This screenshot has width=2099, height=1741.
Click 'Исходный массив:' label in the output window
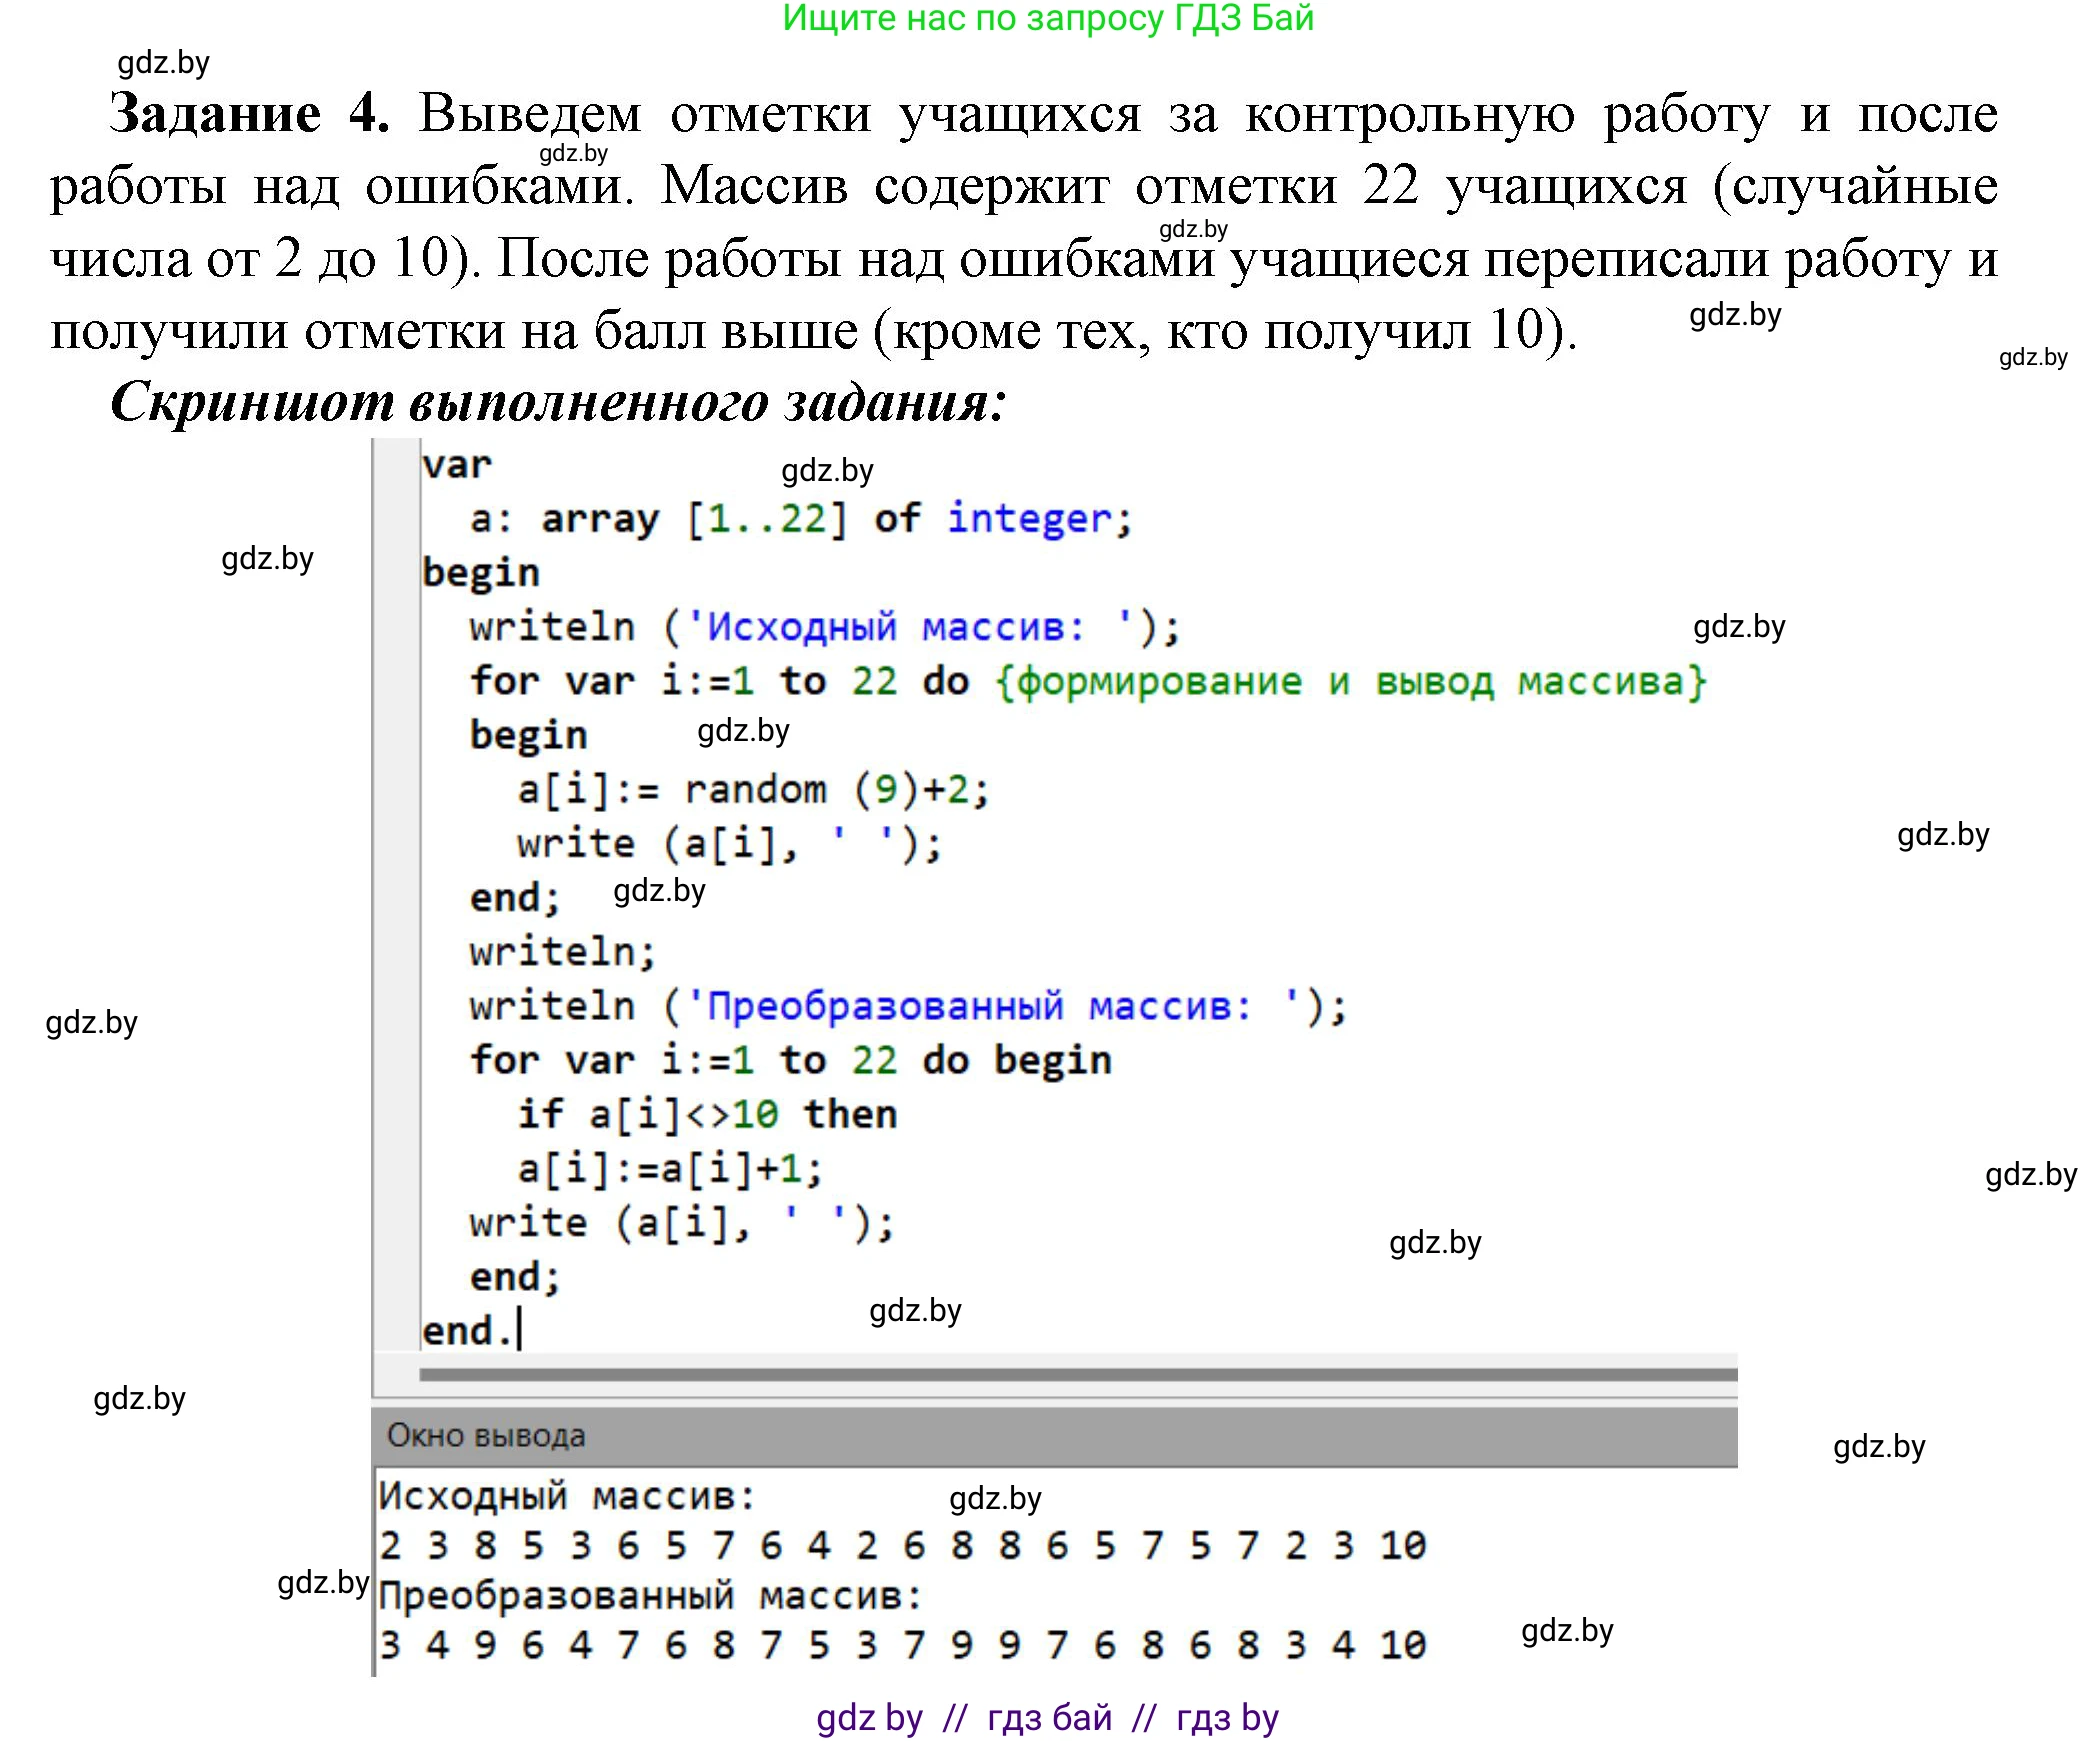(566, 1496)
